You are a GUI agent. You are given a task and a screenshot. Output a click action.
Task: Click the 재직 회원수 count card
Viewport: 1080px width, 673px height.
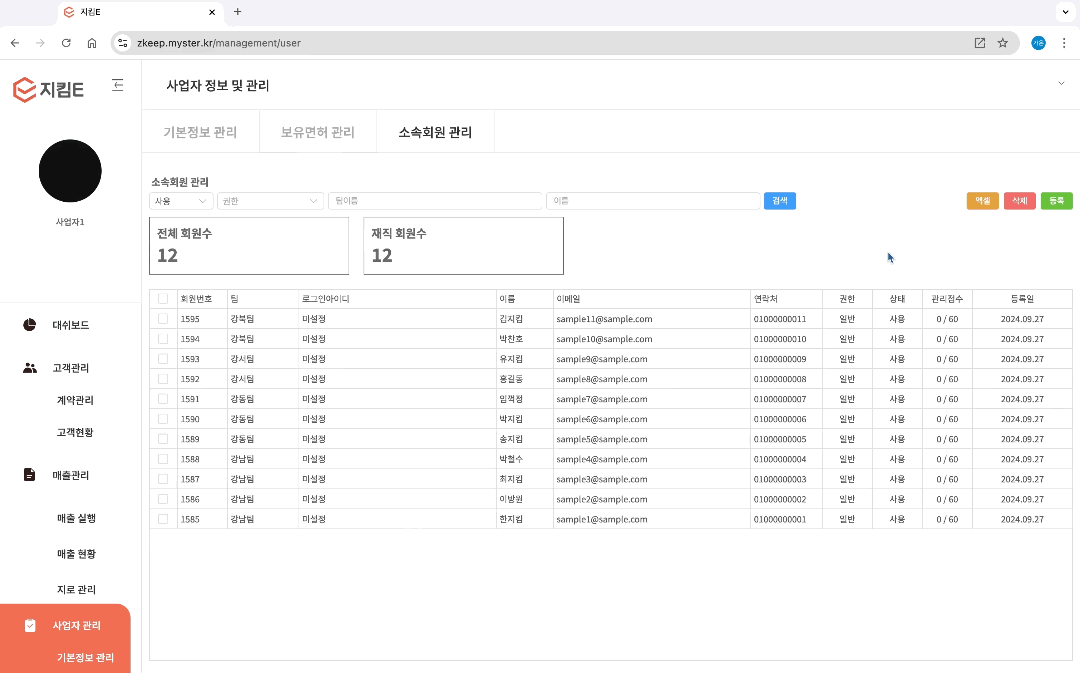(x=464, y=246)
